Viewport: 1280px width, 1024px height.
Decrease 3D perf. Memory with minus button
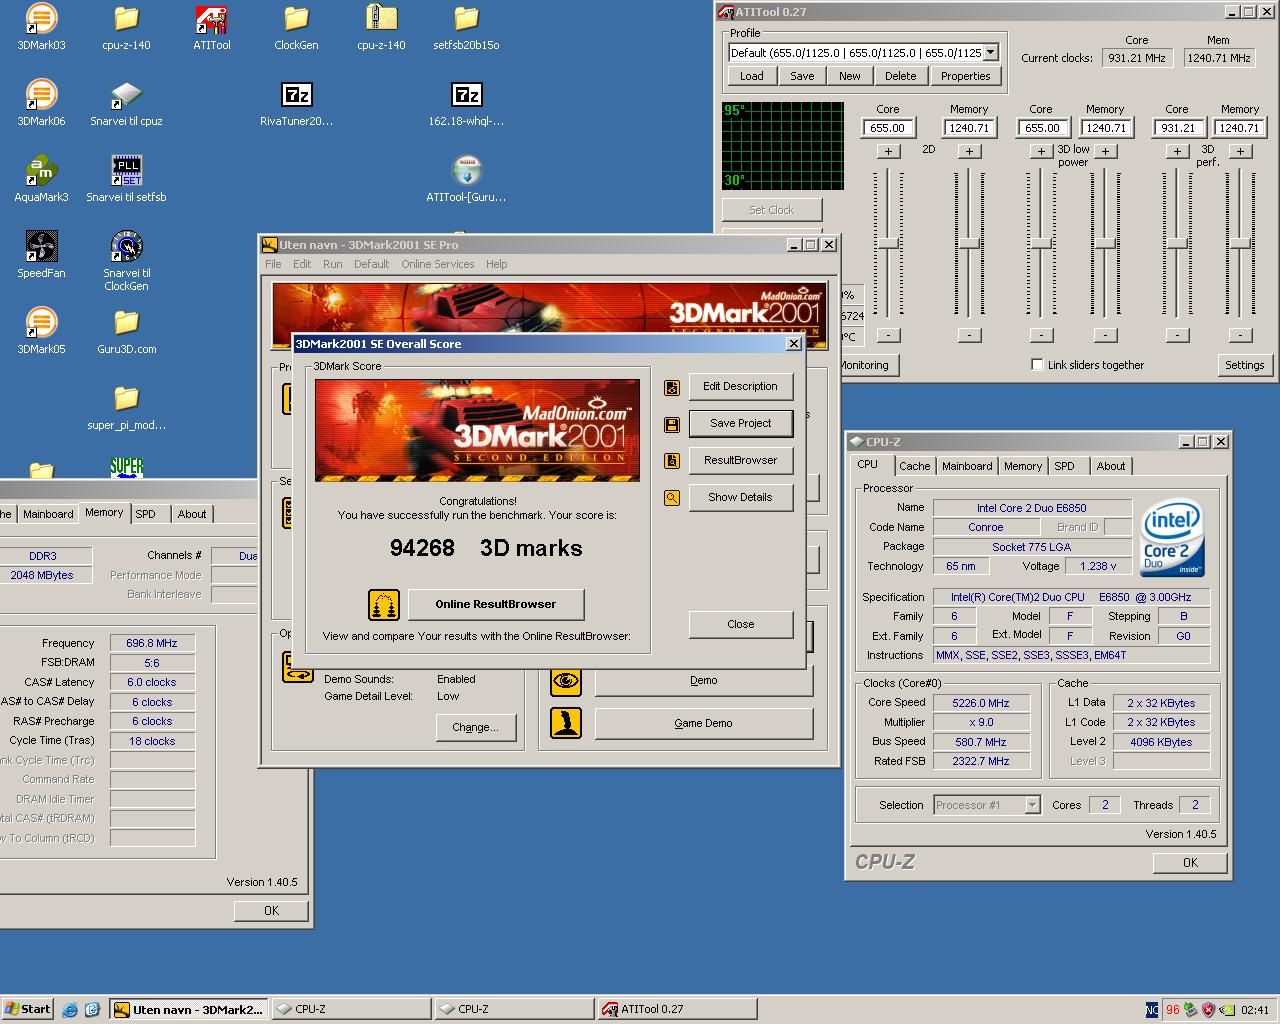[x=1240, y=335]
